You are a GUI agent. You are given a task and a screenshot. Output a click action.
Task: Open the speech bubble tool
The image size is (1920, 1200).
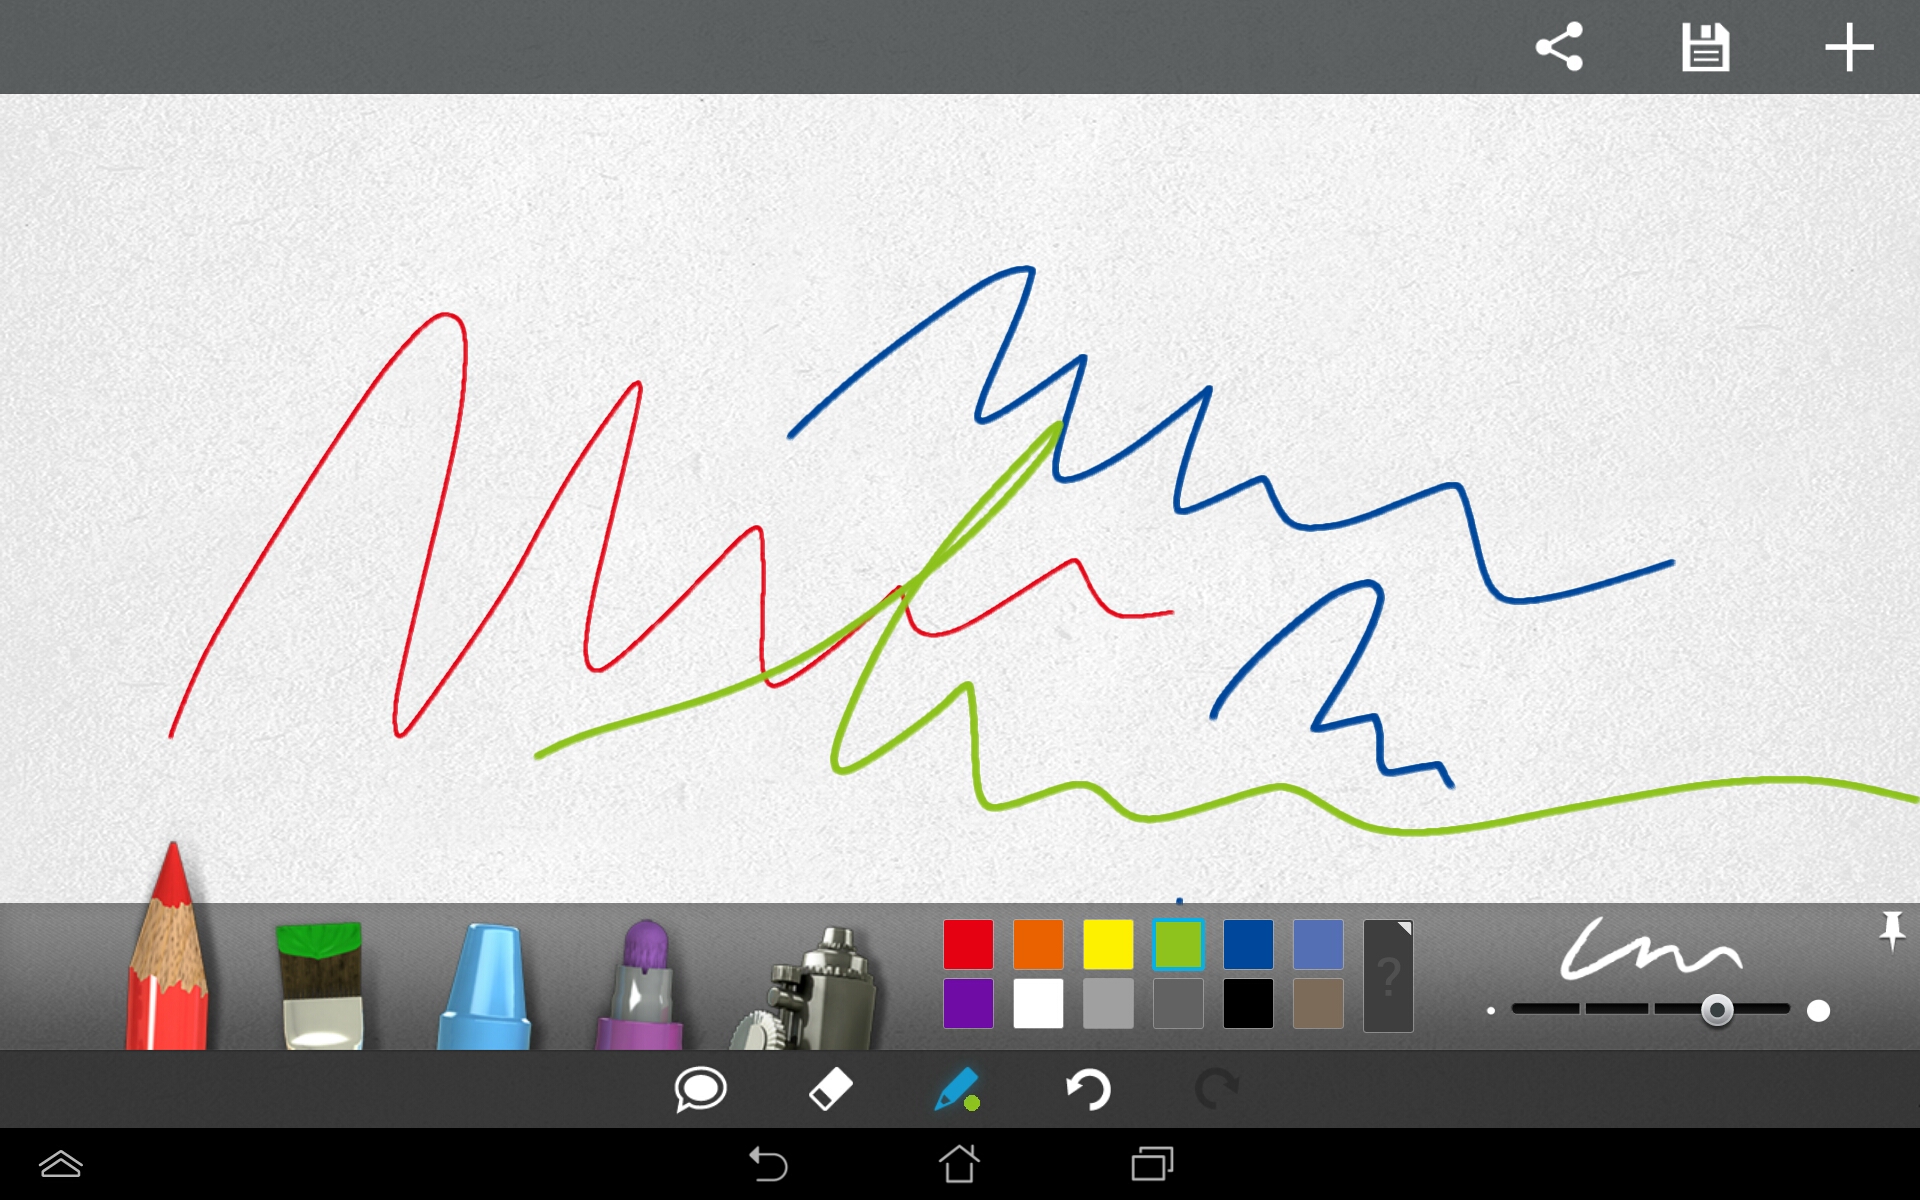coord(700,1089)
